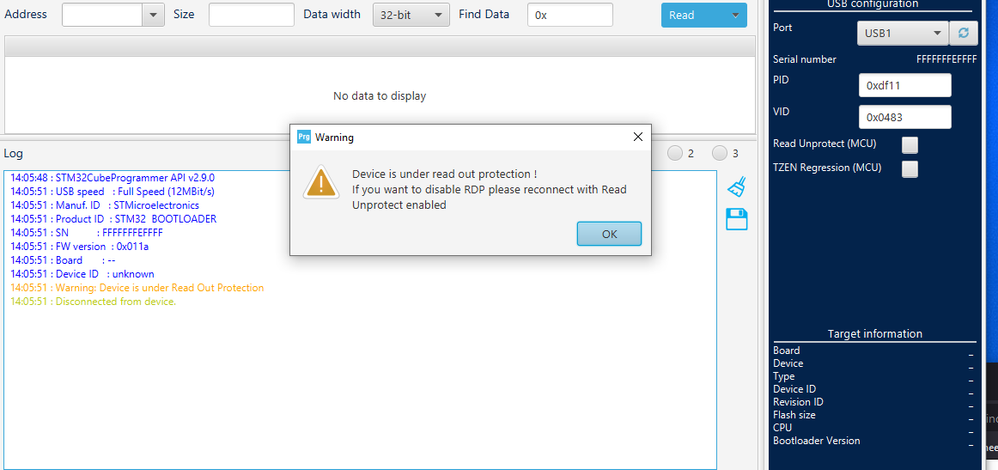Enable TZEN Regression (MCU) checkbox
This screenshot has height=470, width=998.
pos(910,169)
